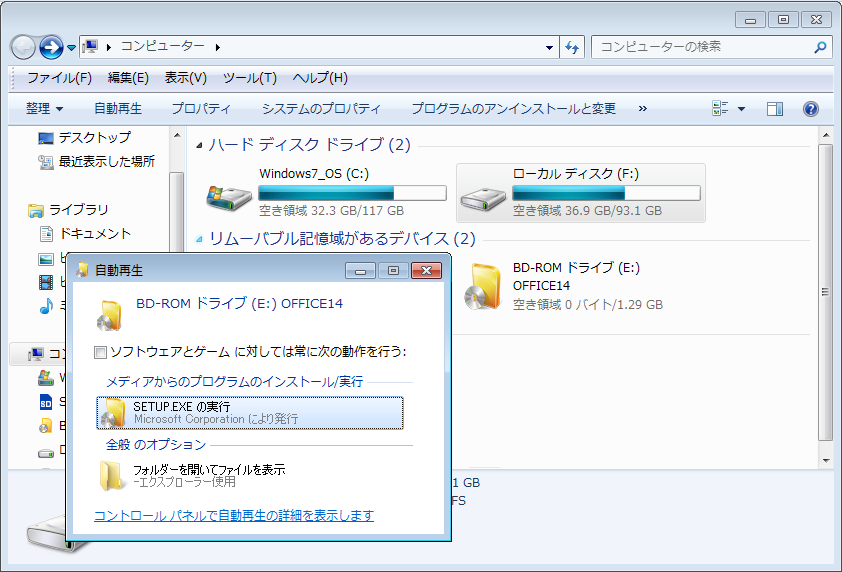Go forward with the Forward arrow button
Screen dimensions: 842x572
click(52, 48)
